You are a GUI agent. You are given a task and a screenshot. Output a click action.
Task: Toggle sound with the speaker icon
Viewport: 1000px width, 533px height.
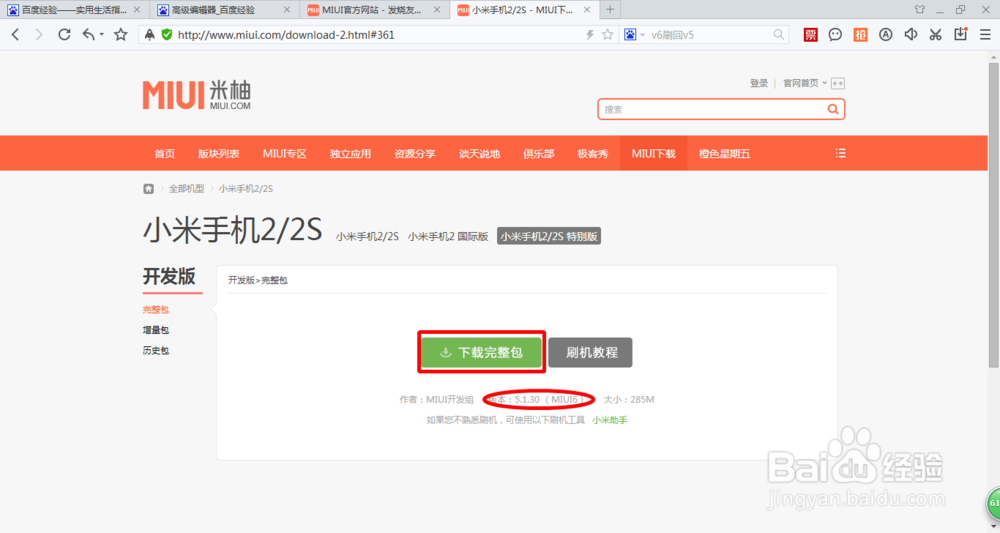tap(911, 34)
